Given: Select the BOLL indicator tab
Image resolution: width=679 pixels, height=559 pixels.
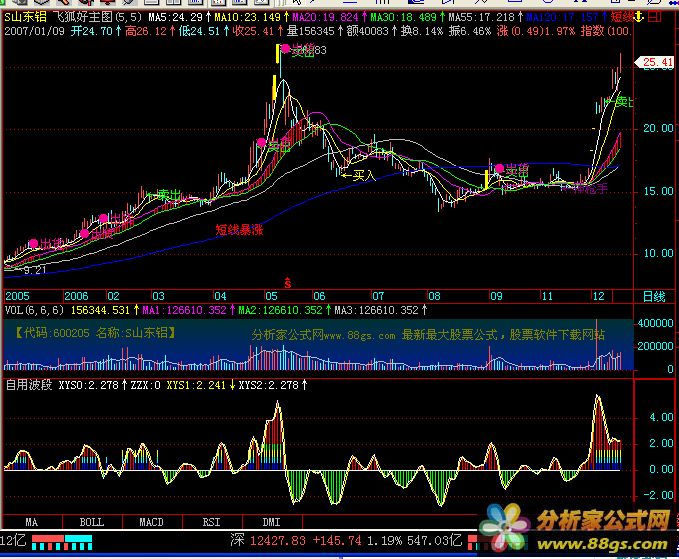Looking at the screenshot, I should click(91, 522).
